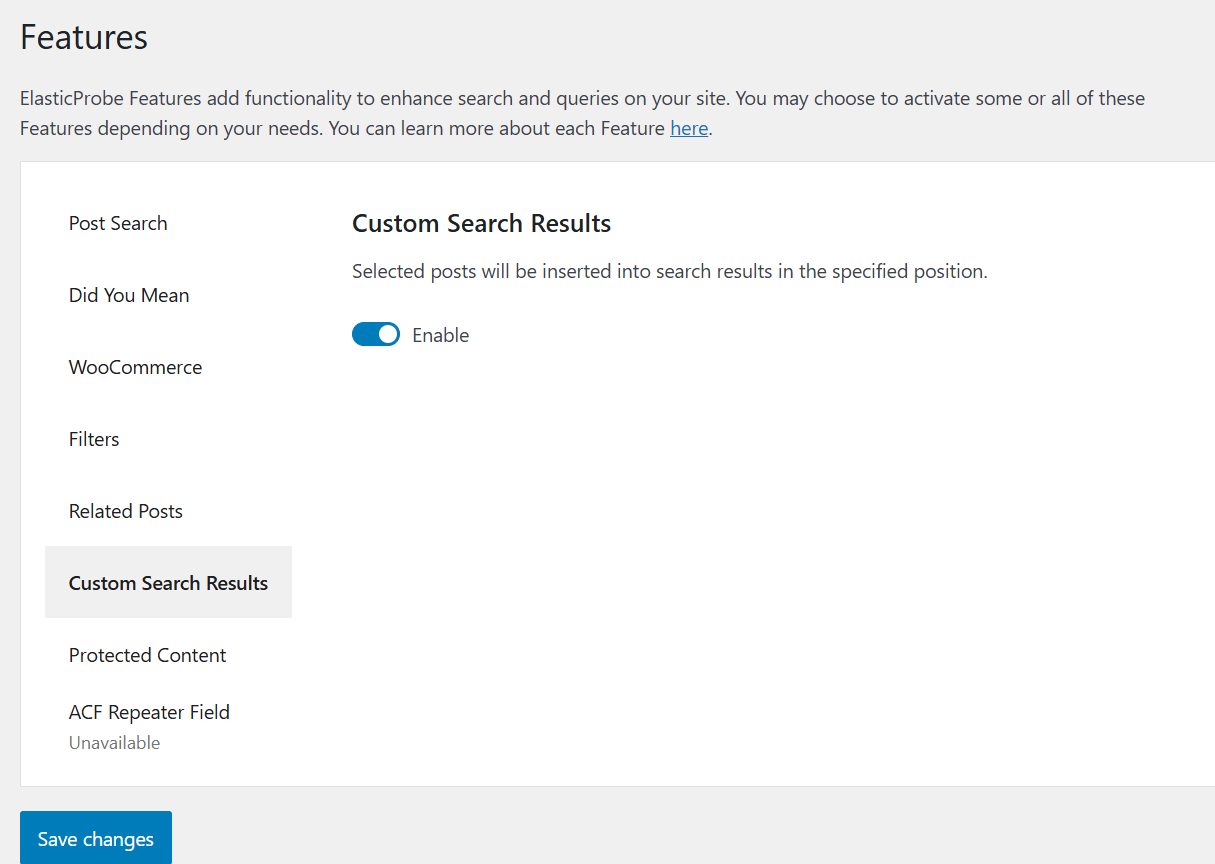Click the Features page heading
The width and height of the screenshot is (1215, 864).
point(84,37)
